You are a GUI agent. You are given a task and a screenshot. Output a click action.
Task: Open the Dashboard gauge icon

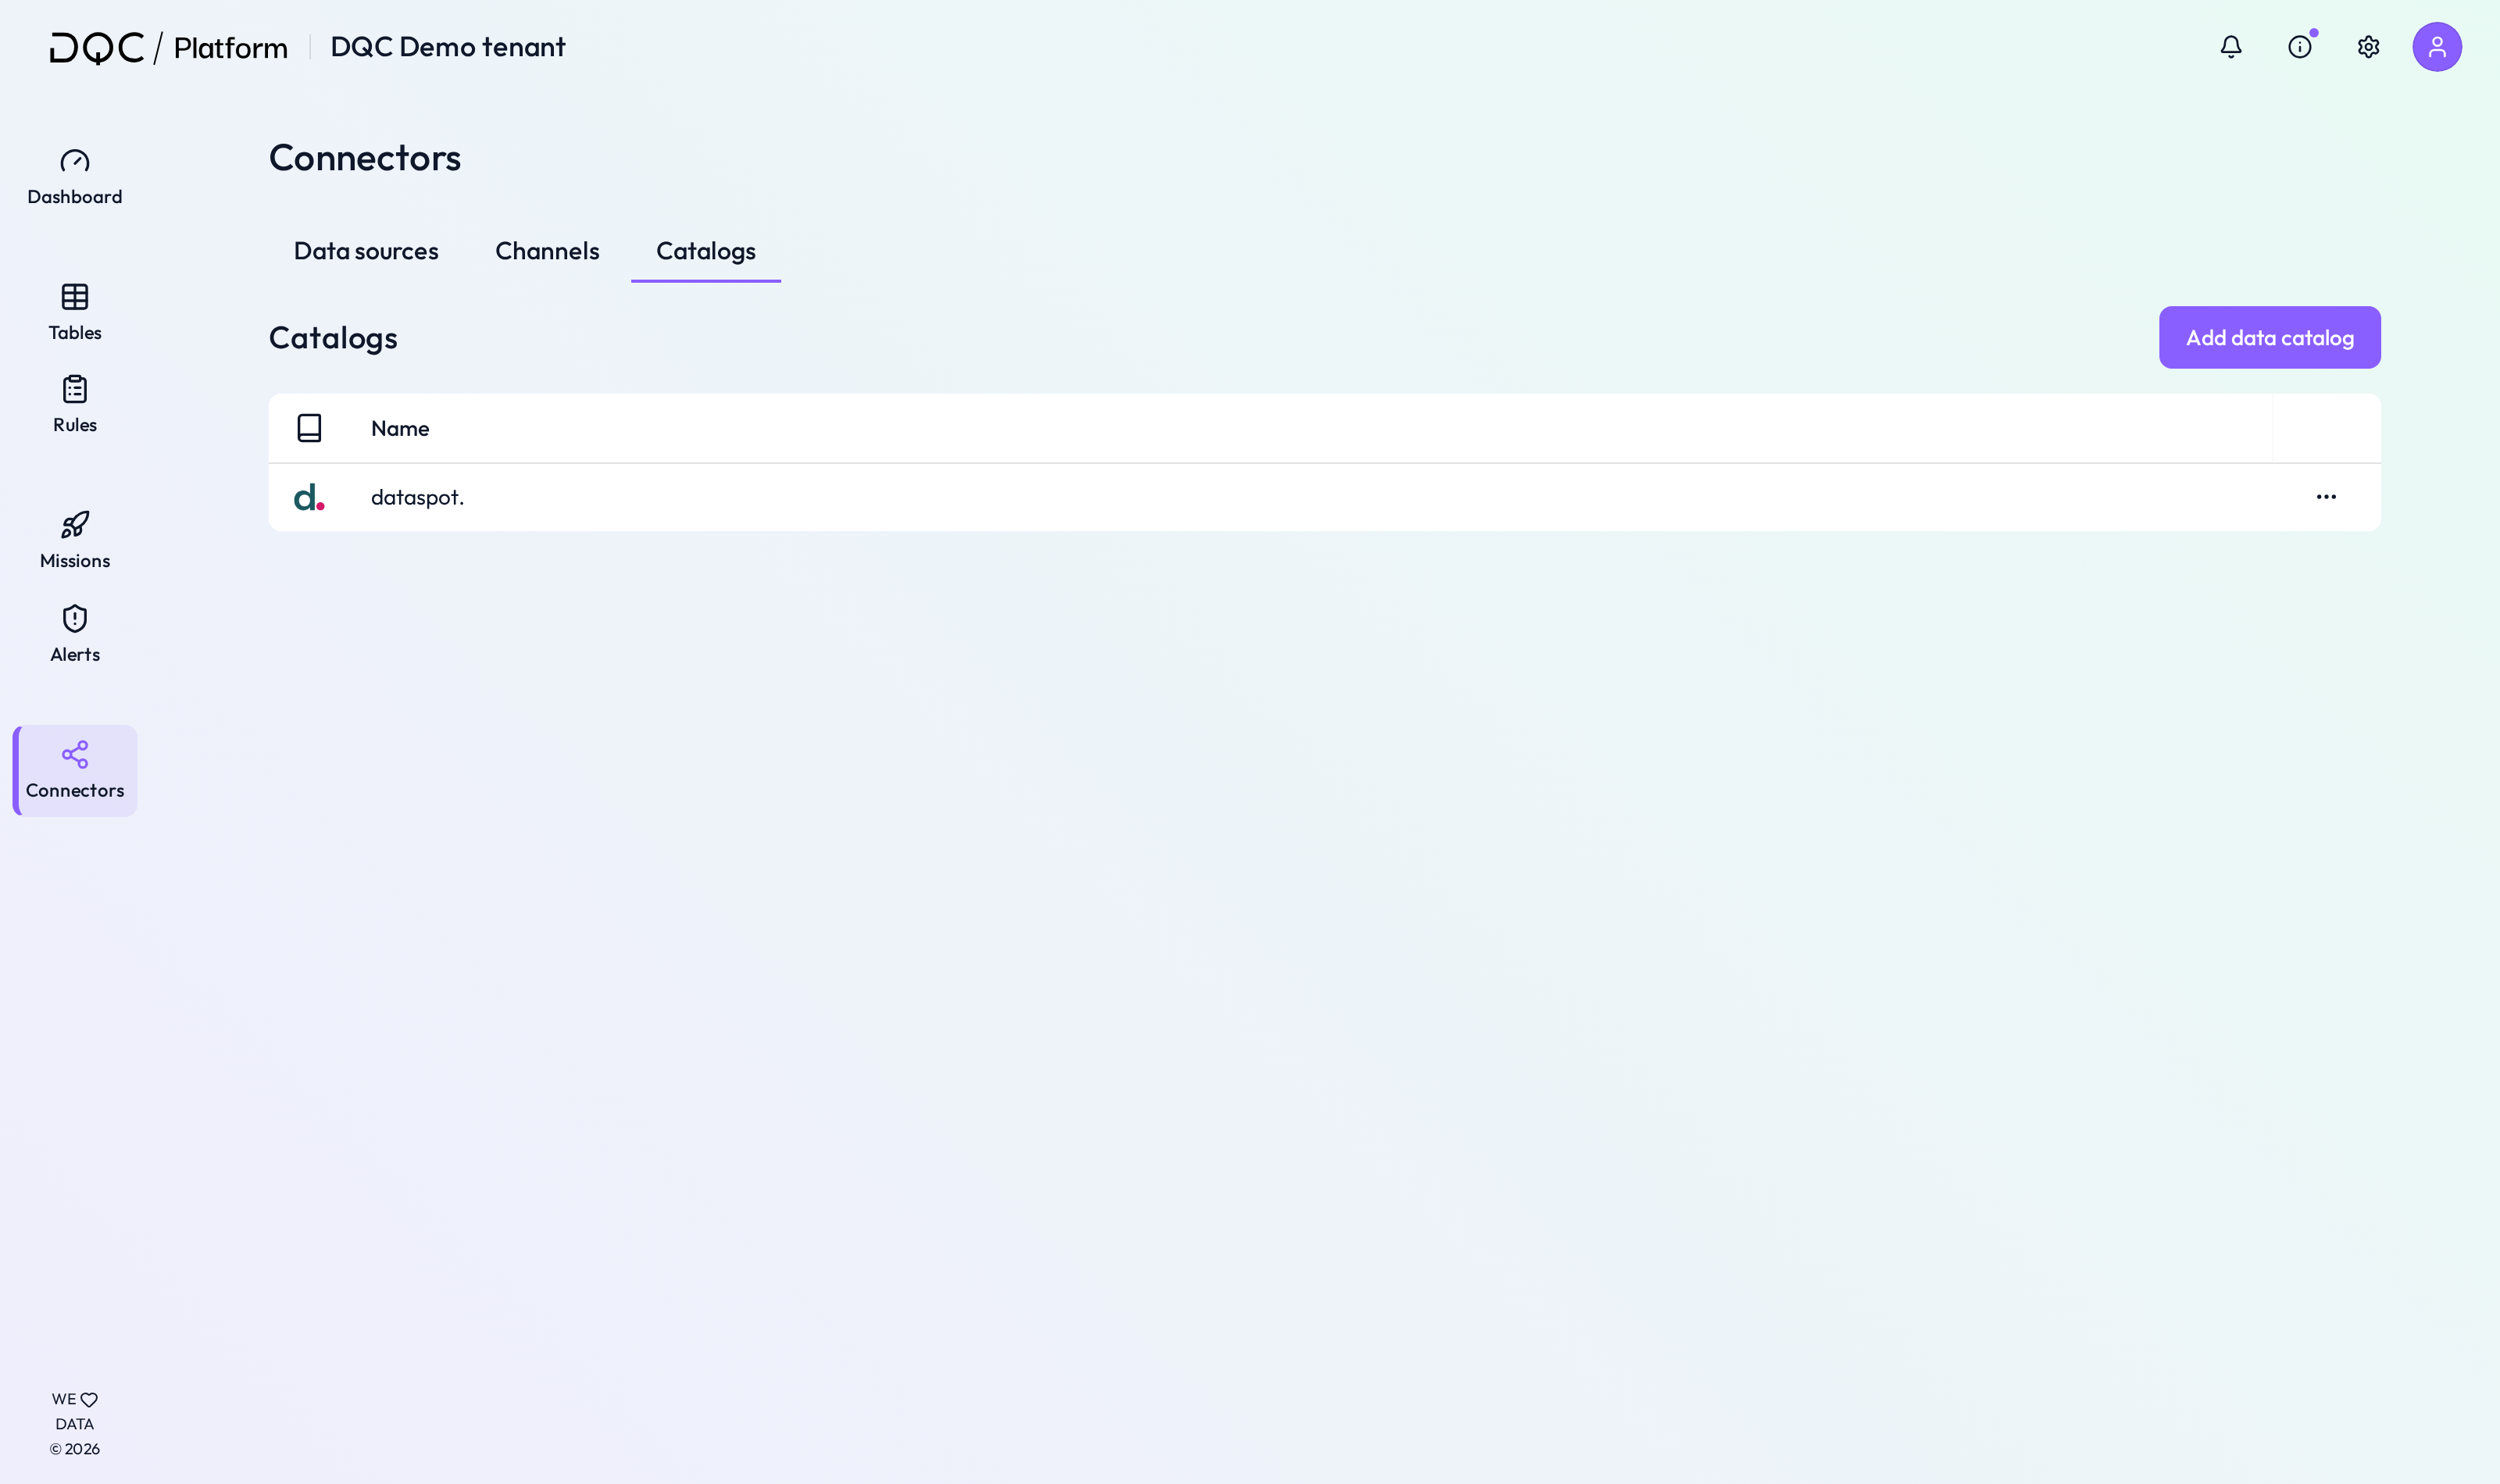(x=75, y=161)
